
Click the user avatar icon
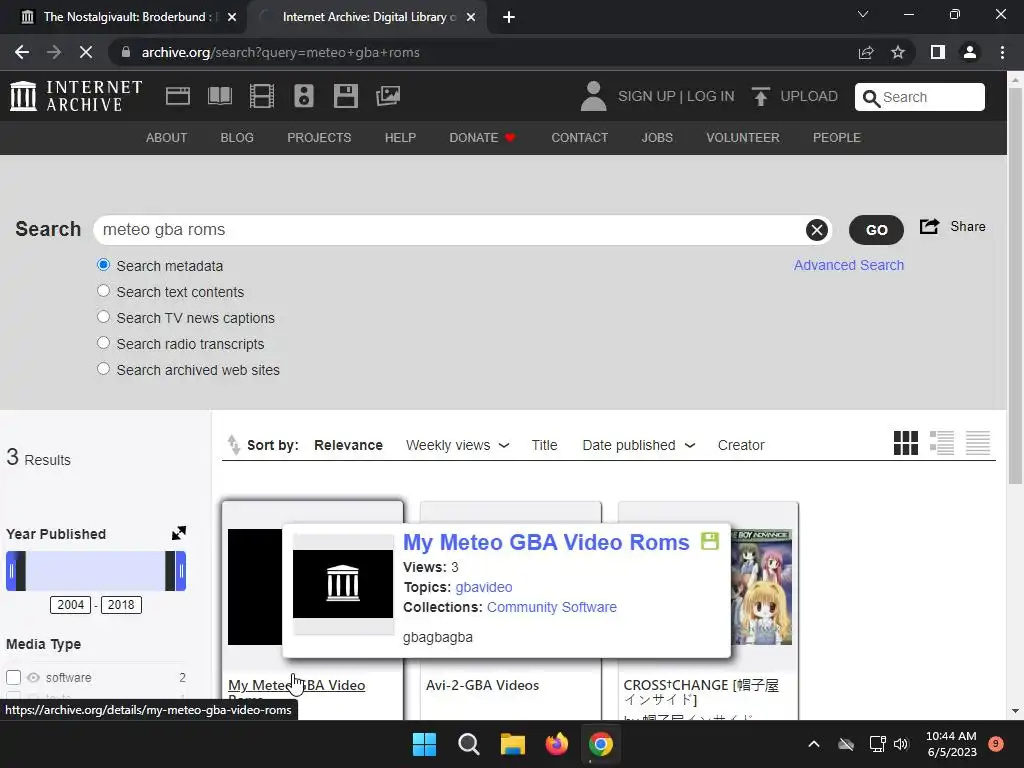click(593, 96)
